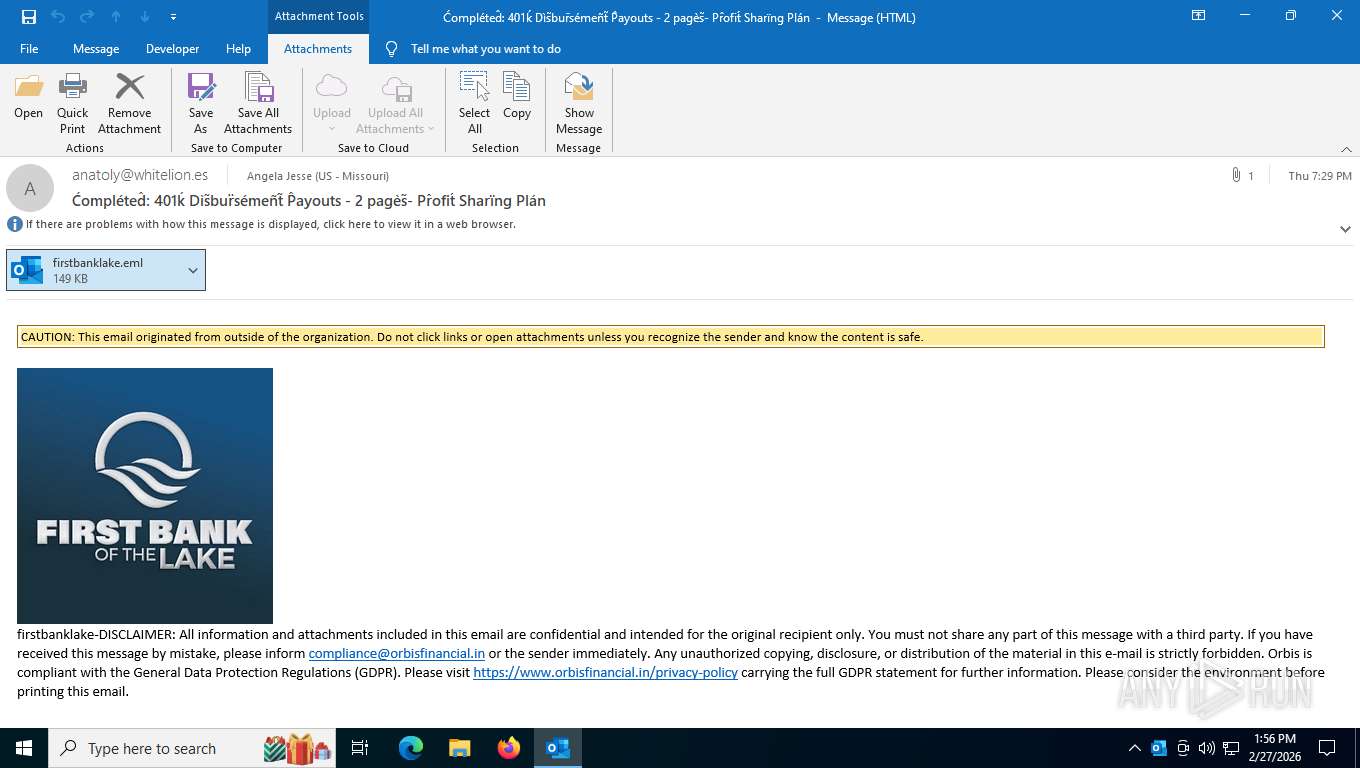Click the Undo arrow in quick access toolbar

58,17
